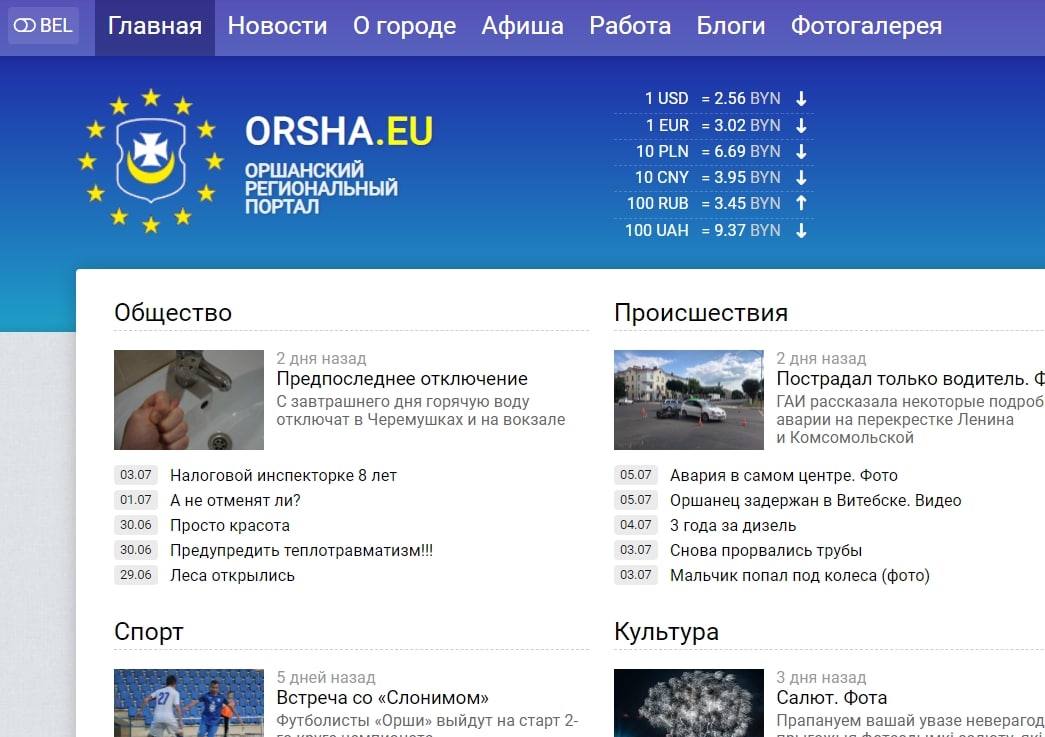This screenshot has width=1045, height=737.
Task: Open article Леса открылись
Action: pyautogui.click(x=232, y=575)
